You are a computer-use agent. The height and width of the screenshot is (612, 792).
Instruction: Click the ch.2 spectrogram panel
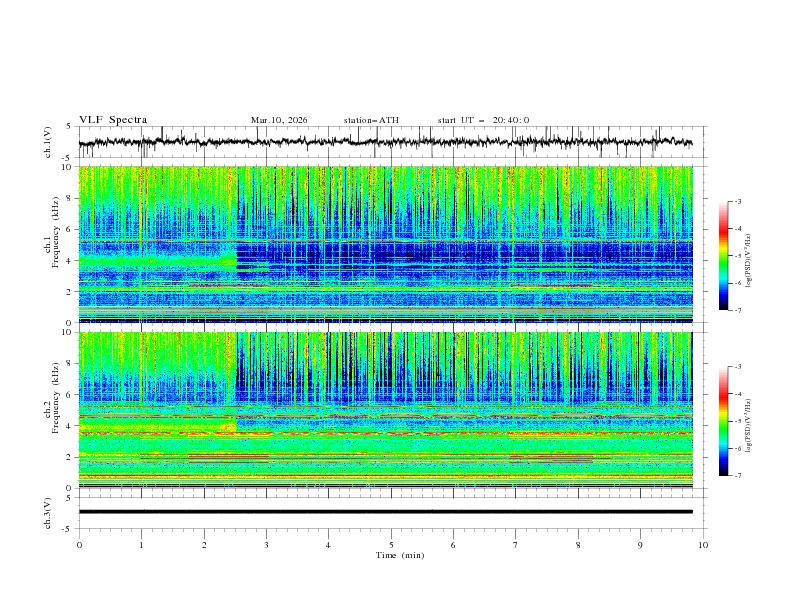(x=386, y=410)
